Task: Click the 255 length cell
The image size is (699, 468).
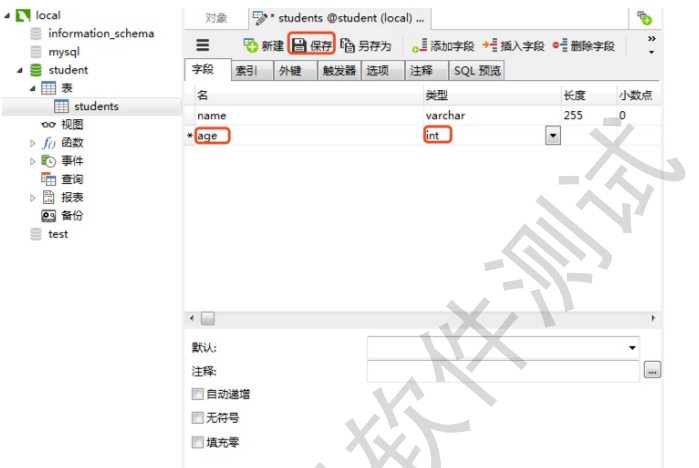Action: click(x=588, y=115)
